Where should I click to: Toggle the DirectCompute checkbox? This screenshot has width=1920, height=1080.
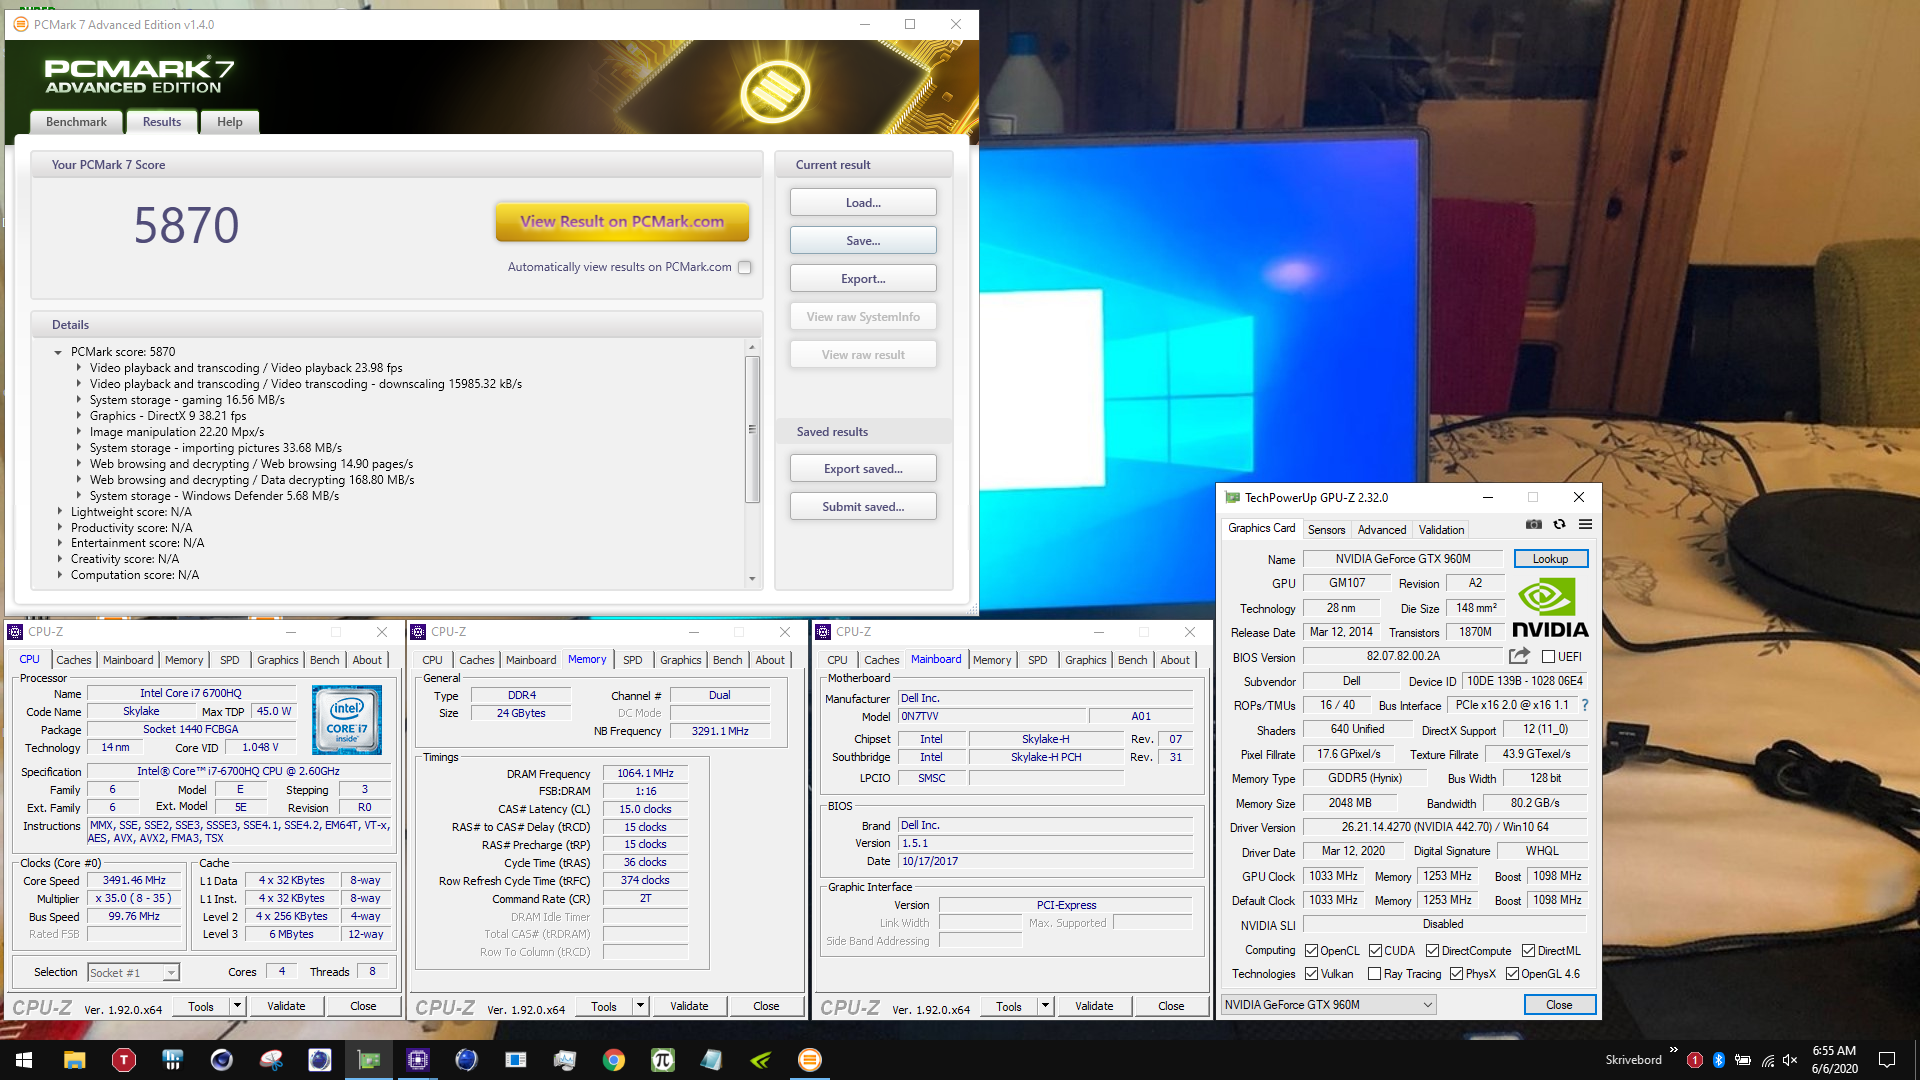coord(1432,951)
